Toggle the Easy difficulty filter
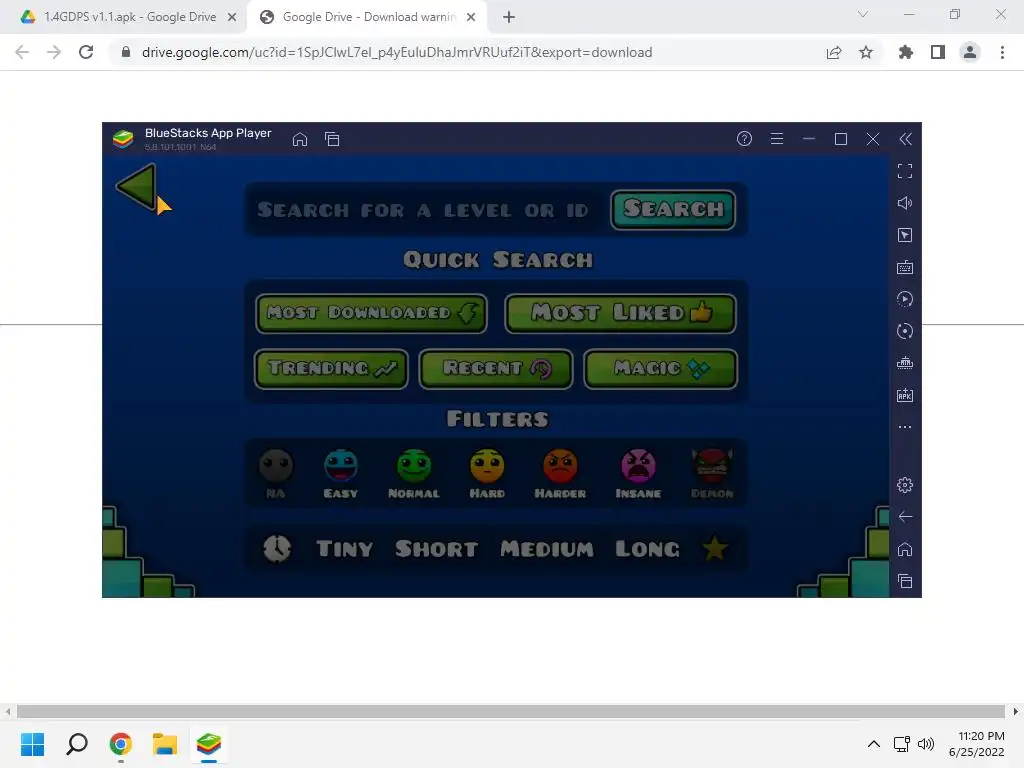This screenshot has width=1024, height=768. [x=341, y=473]
